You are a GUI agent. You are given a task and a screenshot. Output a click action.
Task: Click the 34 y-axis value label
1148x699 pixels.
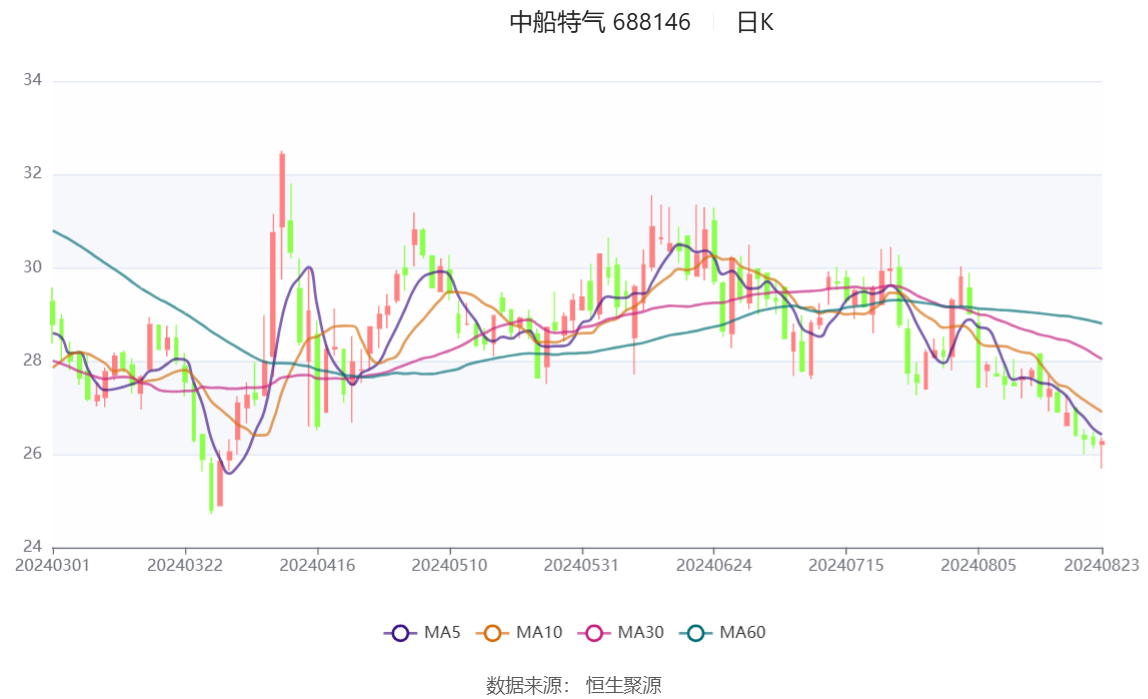click(32, 80)
